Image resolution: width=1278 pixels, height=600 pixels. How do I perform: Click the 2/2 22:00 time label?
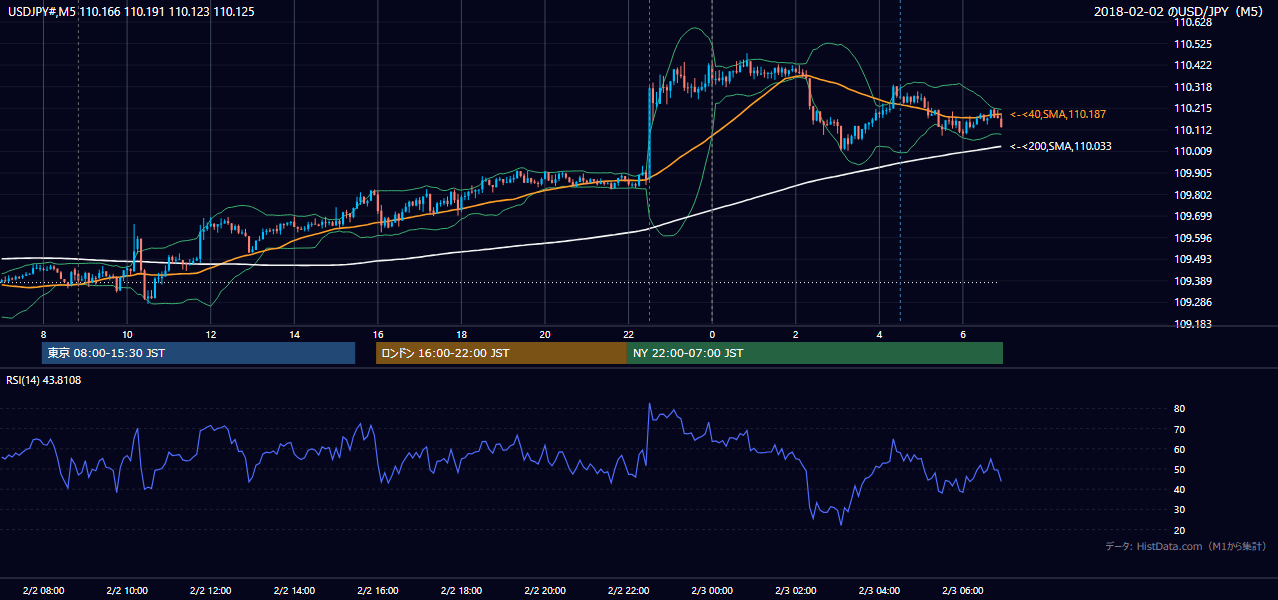pyautogui.click(x=628, y=591)
